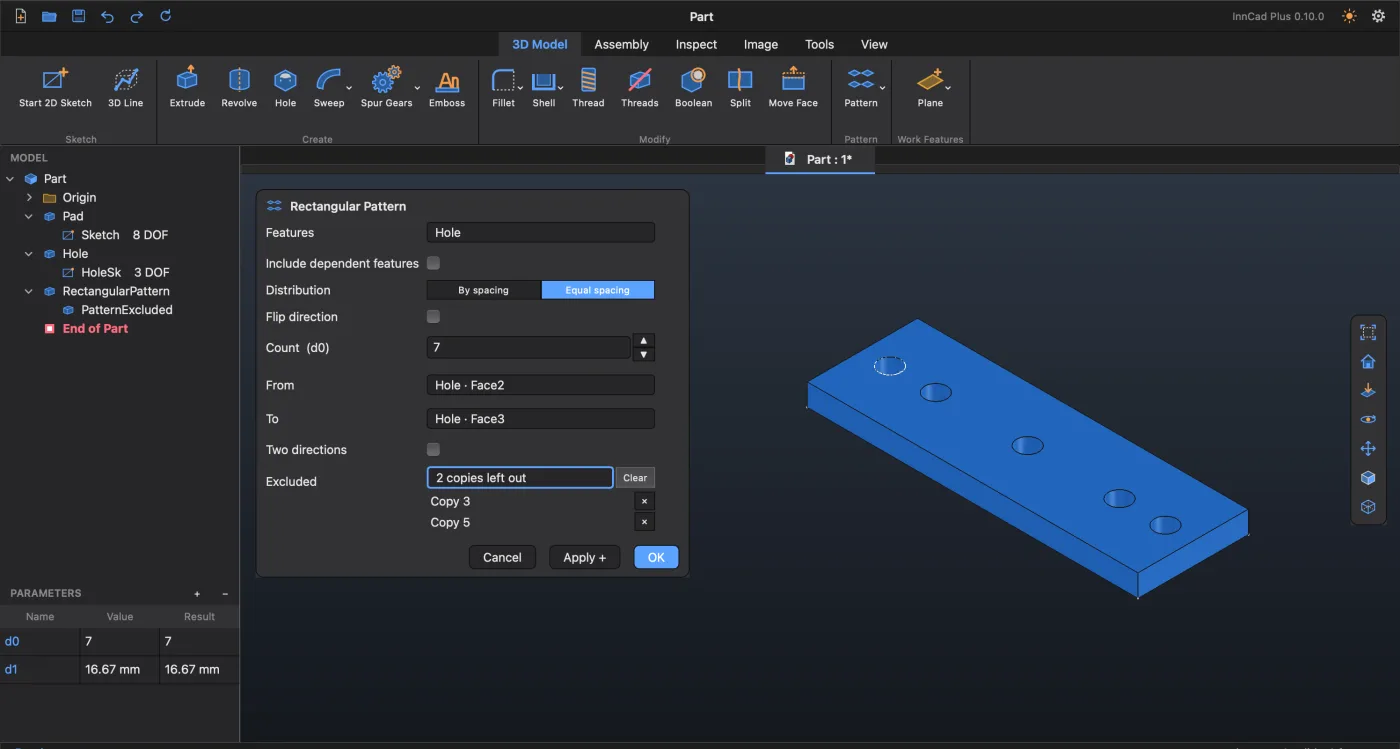The height and width of the screenshot is (749, 1400).
Task: Open the Spur Gears tool
Action: [386, 87]
